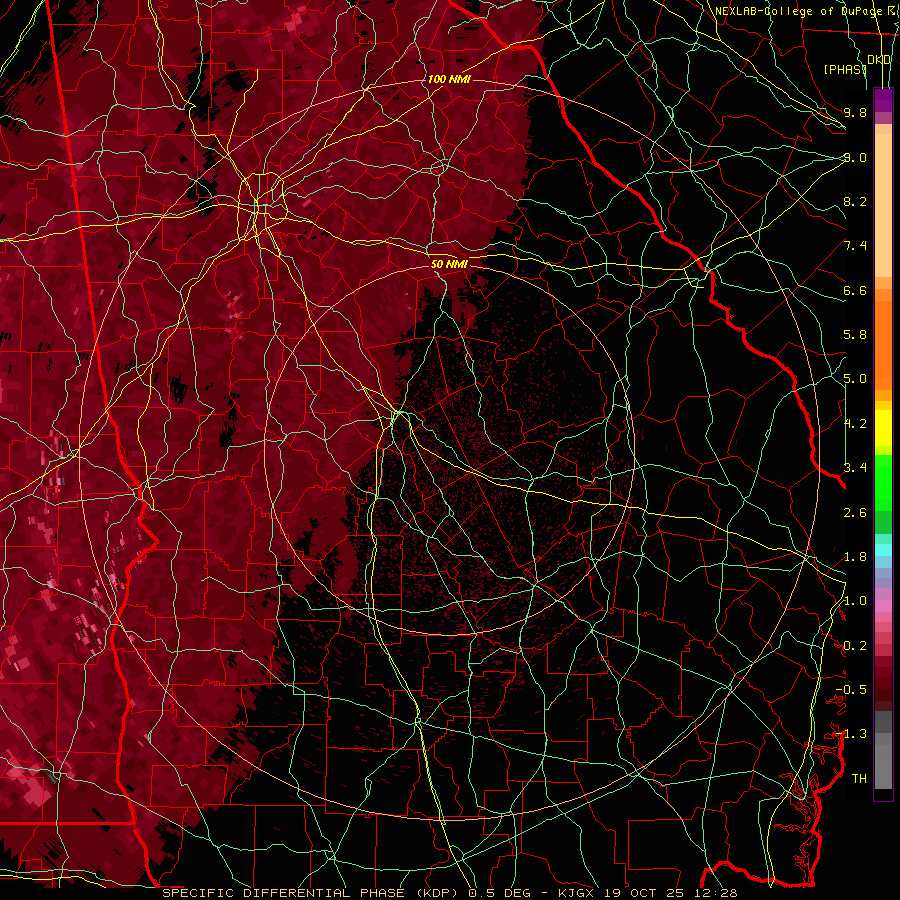This screenshot has height=900, width=900.
Task: Click the TH threshold legend label
Action: pos(859,779)
